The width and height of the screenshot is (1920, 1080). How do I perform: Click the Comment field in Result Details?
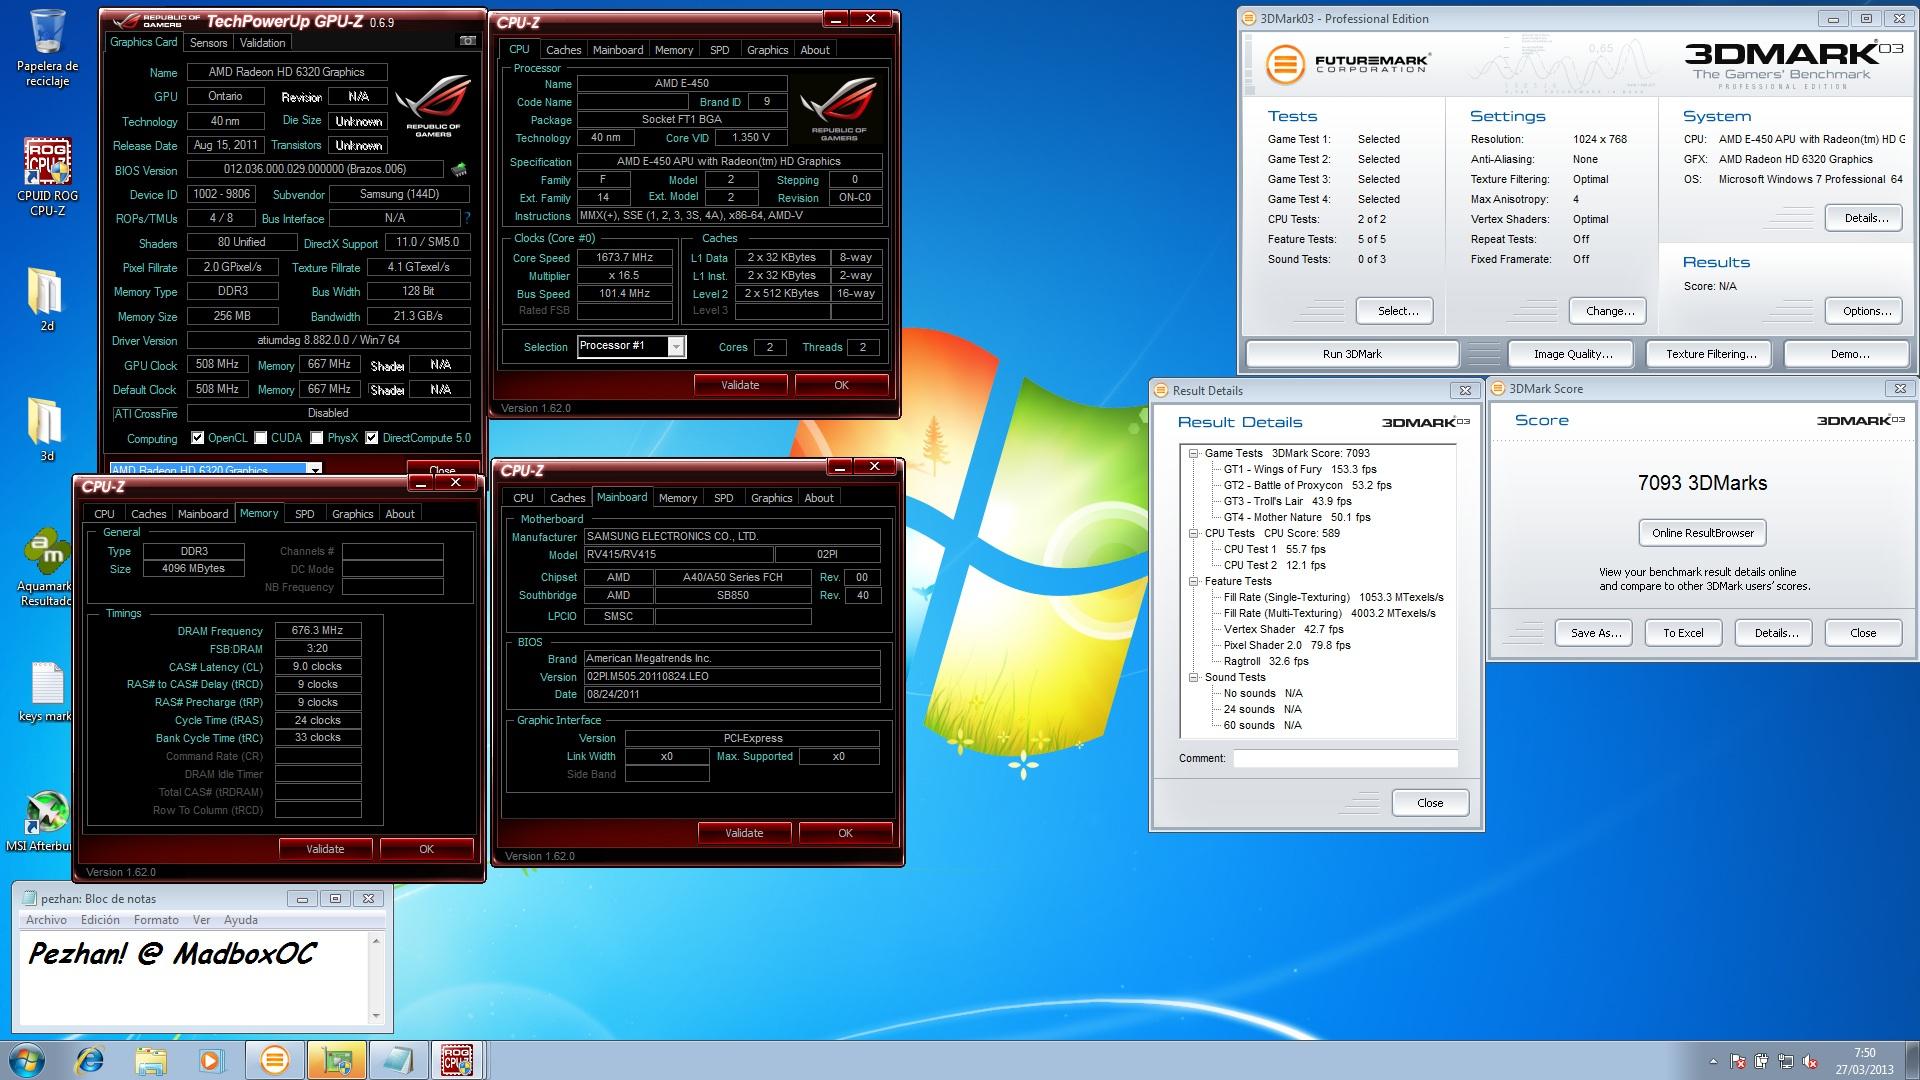pos(1345,758)
